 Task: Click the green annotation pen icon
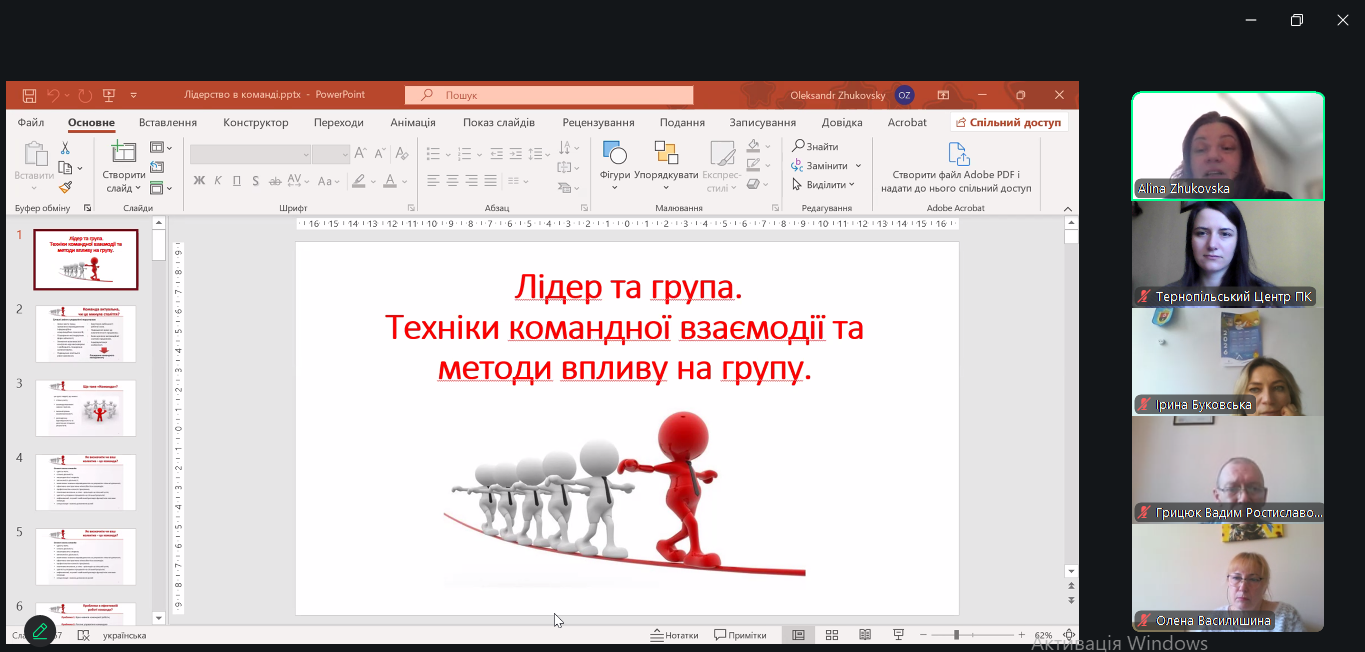(x=40, y=631)
